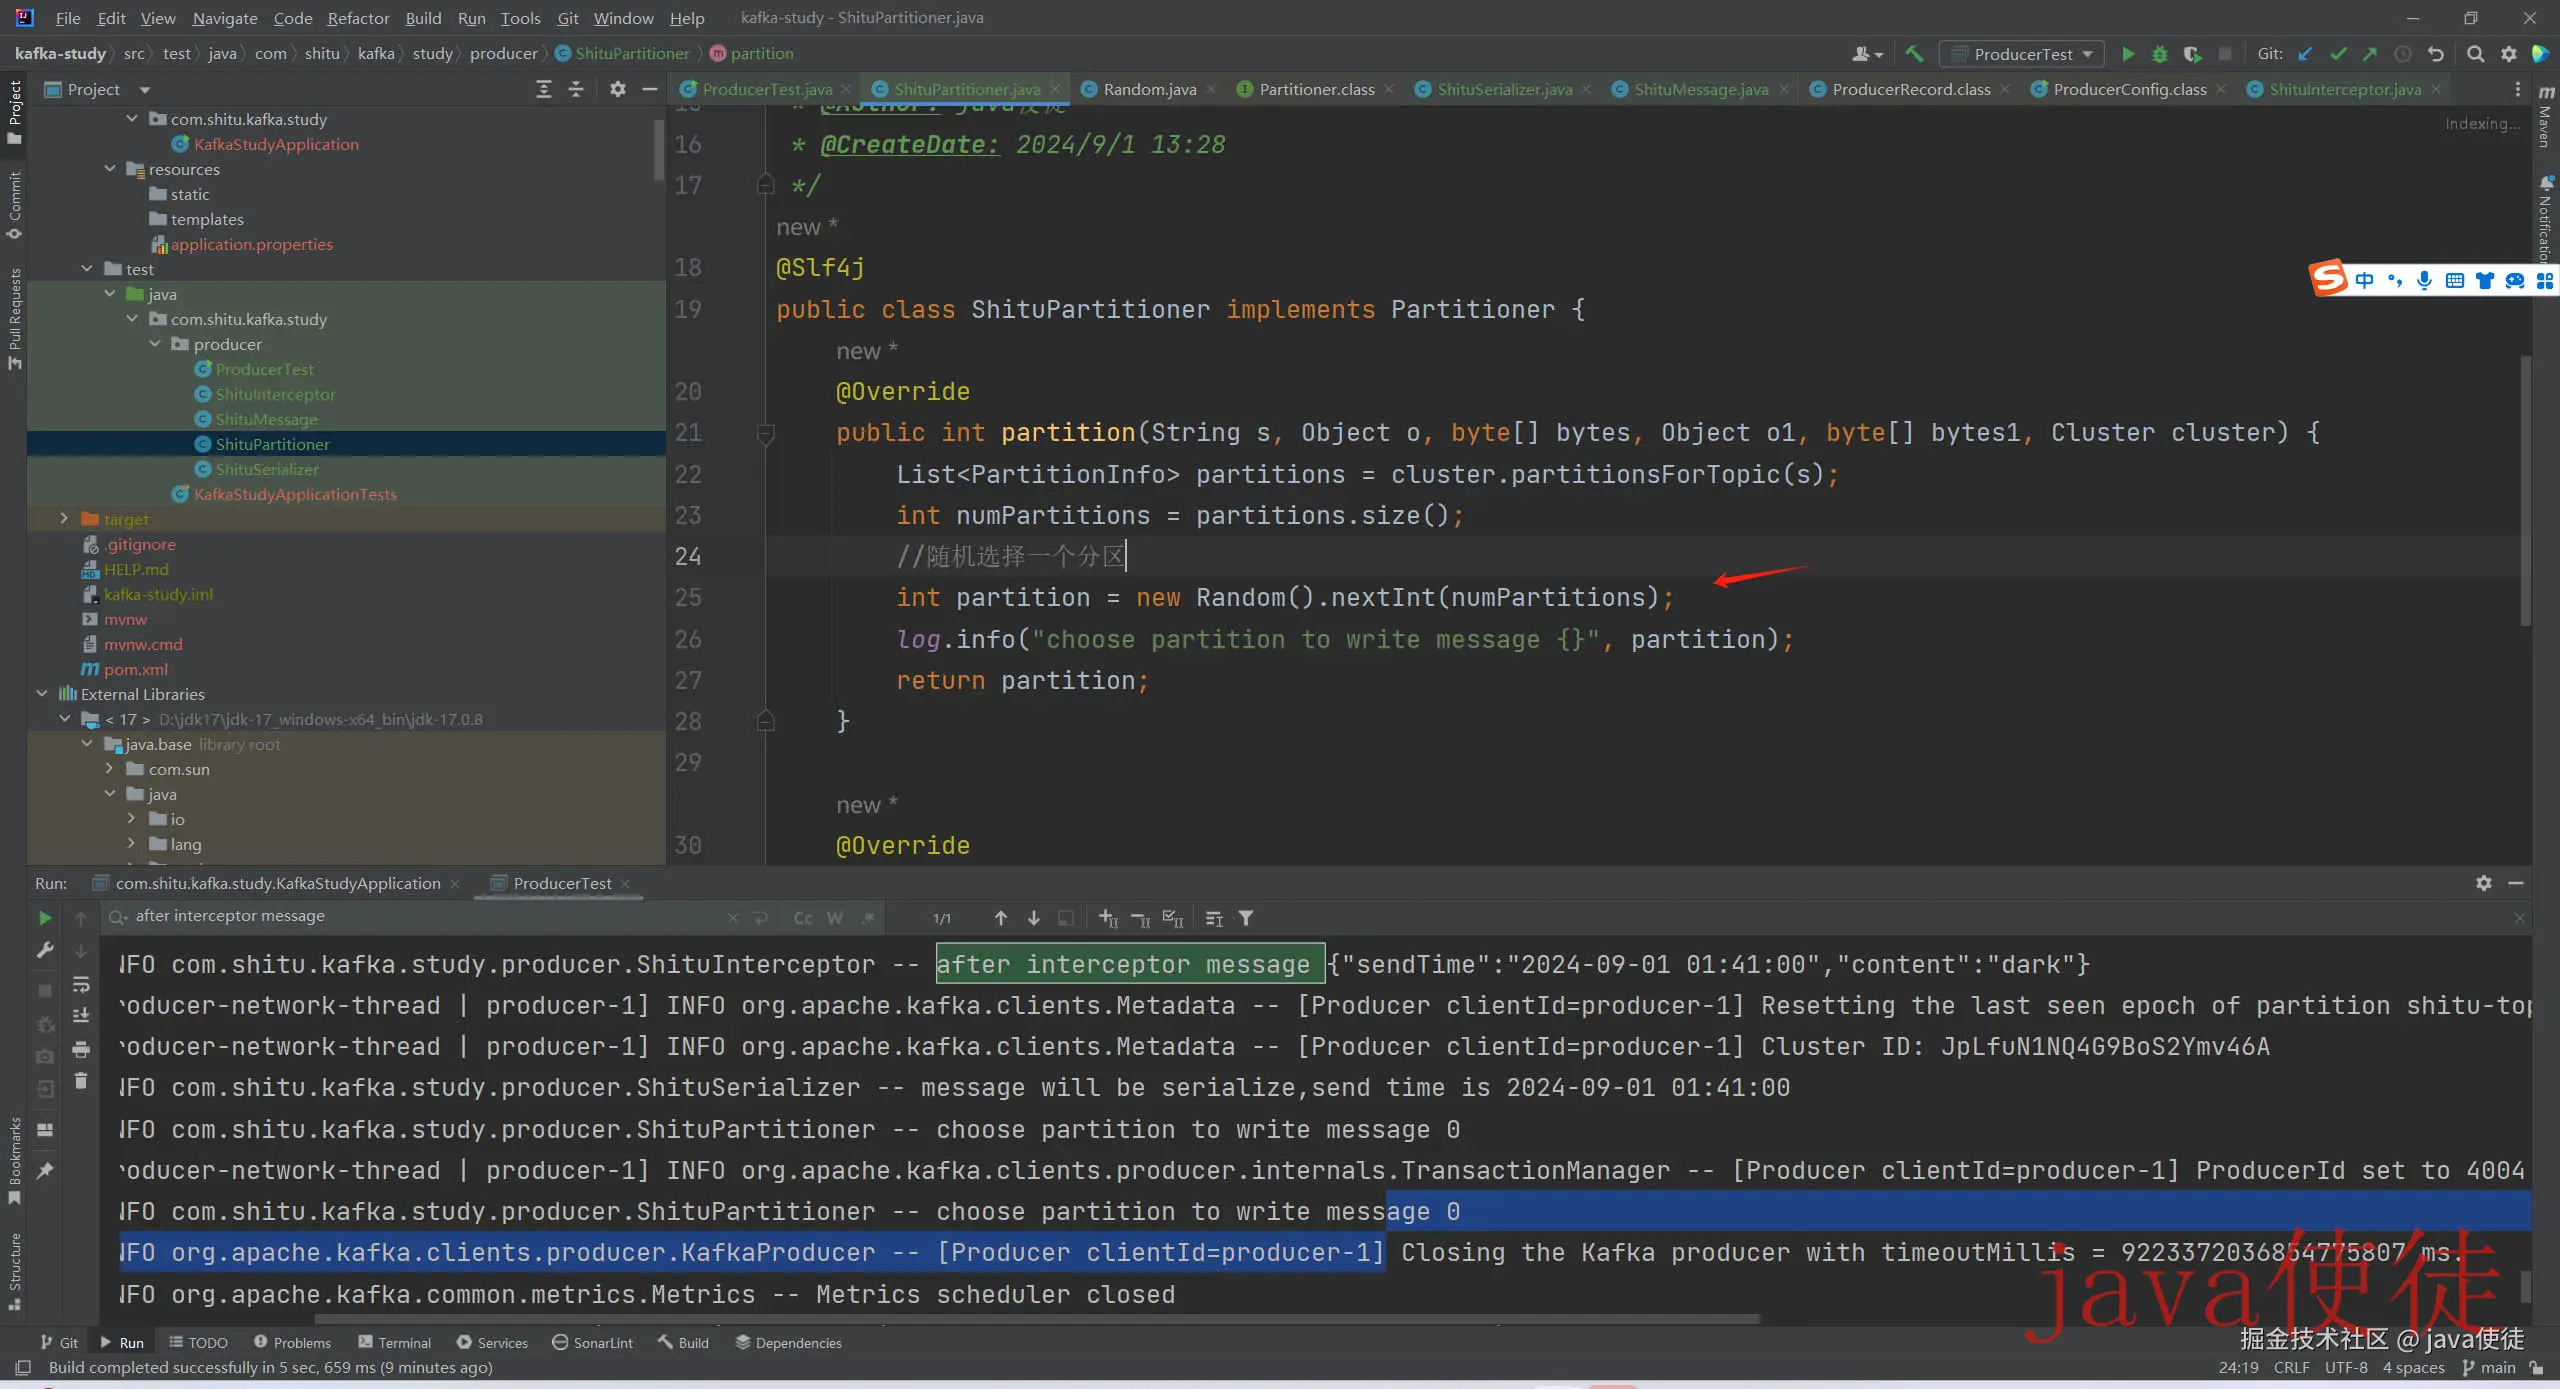Click the Git Commit checkmark icon

[2338, 54]
